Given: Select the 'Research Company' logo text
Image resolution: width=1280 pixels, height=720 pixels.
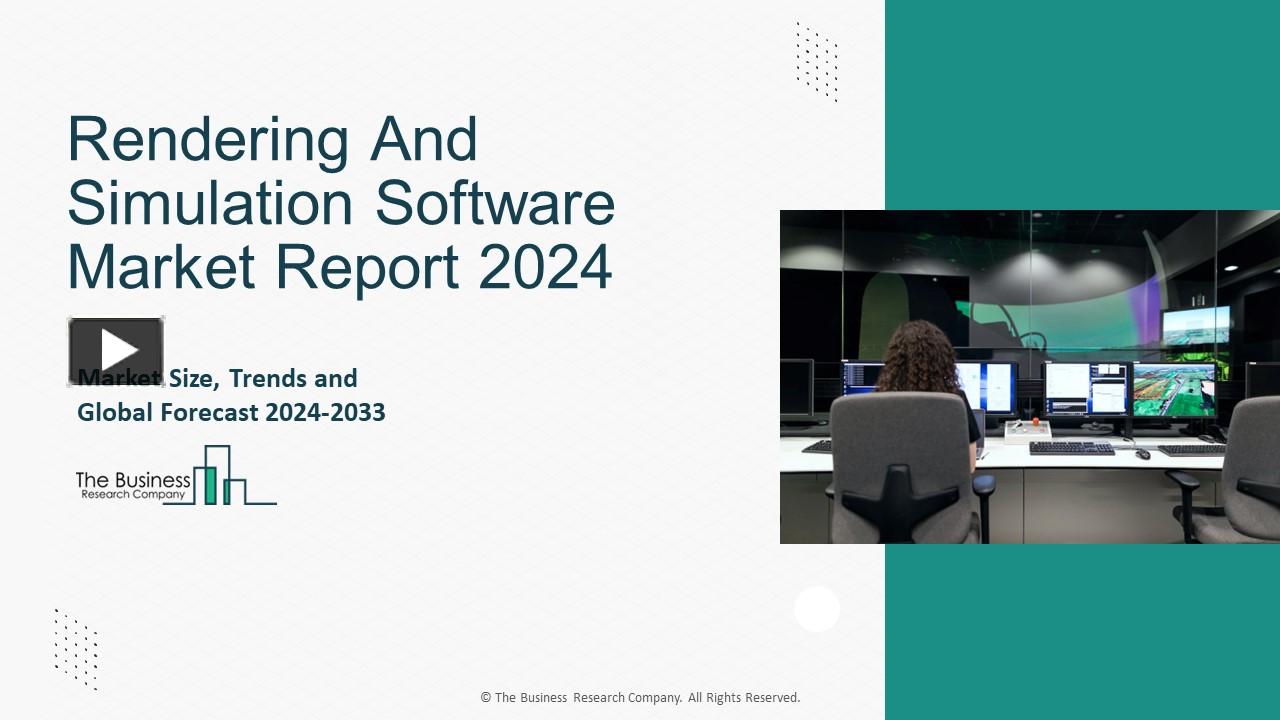Looking at the screenshot, I should pyautogui.click(x=133, y=494).
